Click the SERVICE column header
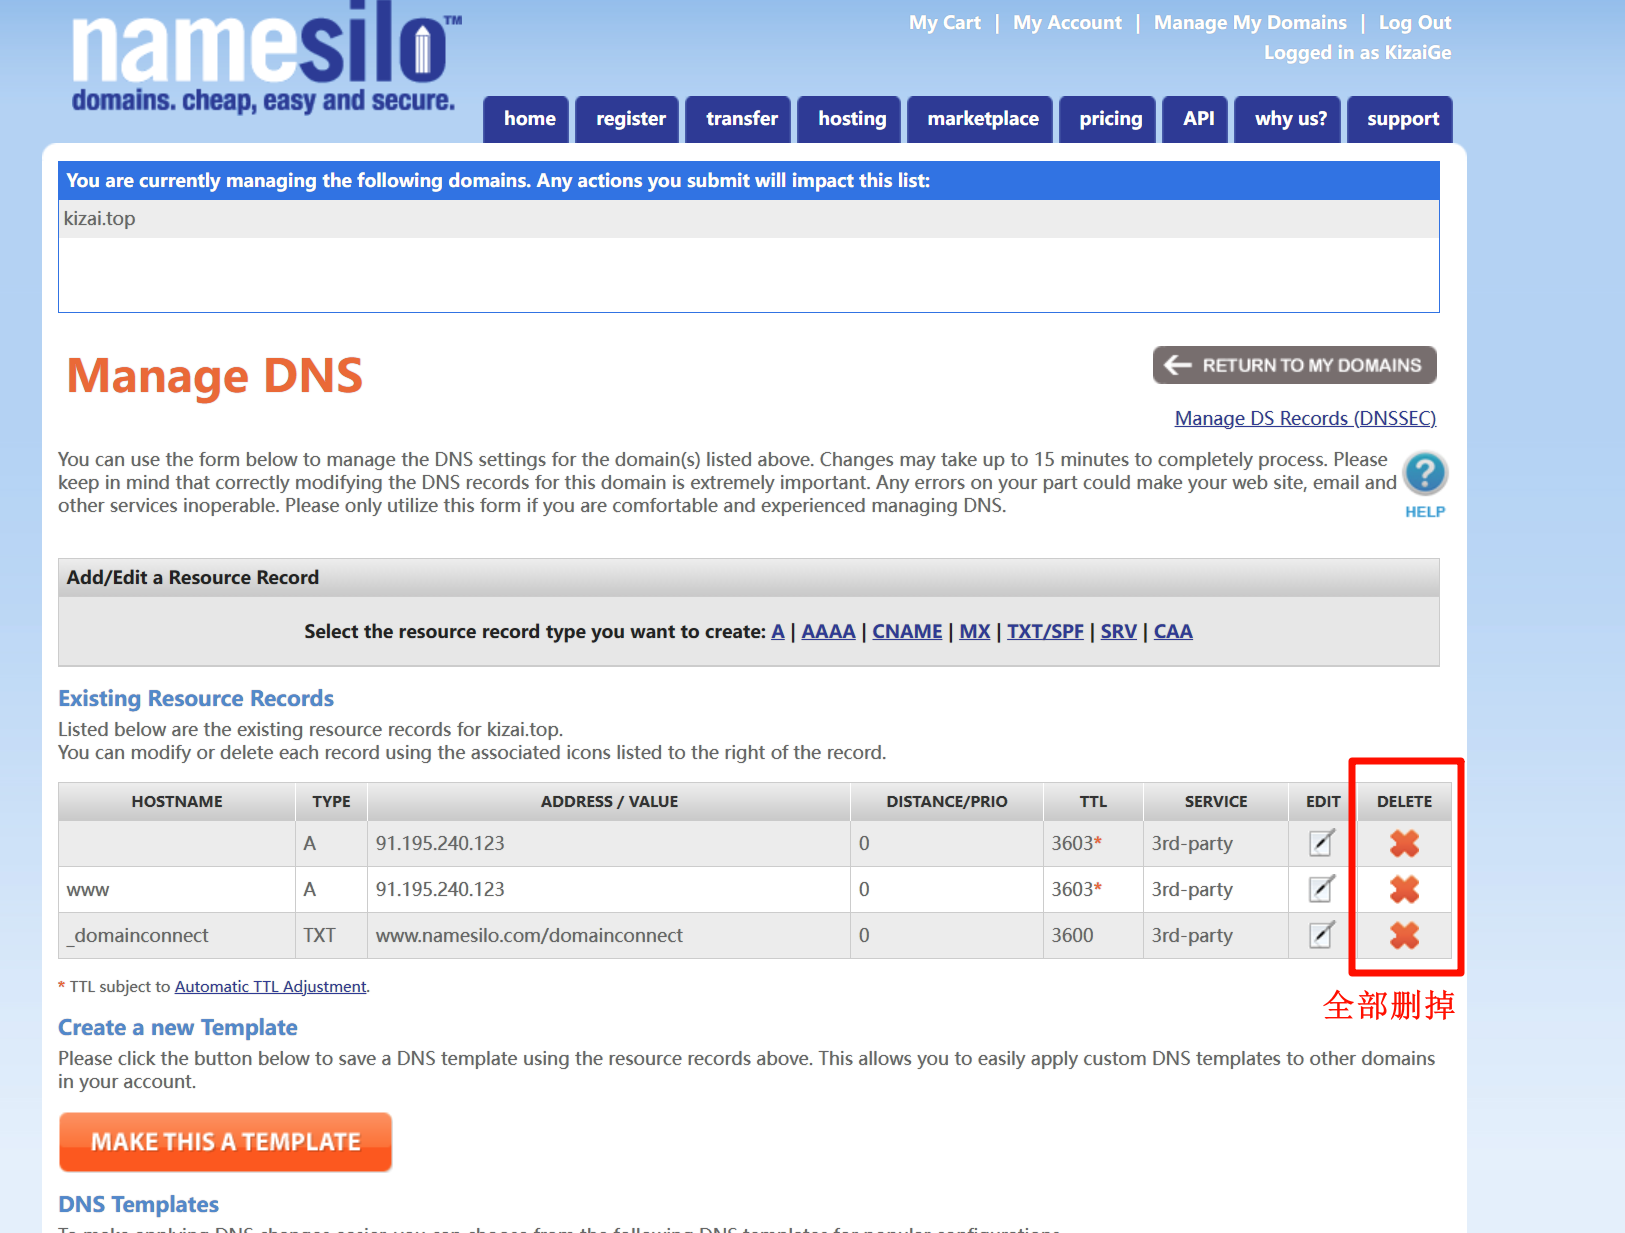 tap(1216, 802)
